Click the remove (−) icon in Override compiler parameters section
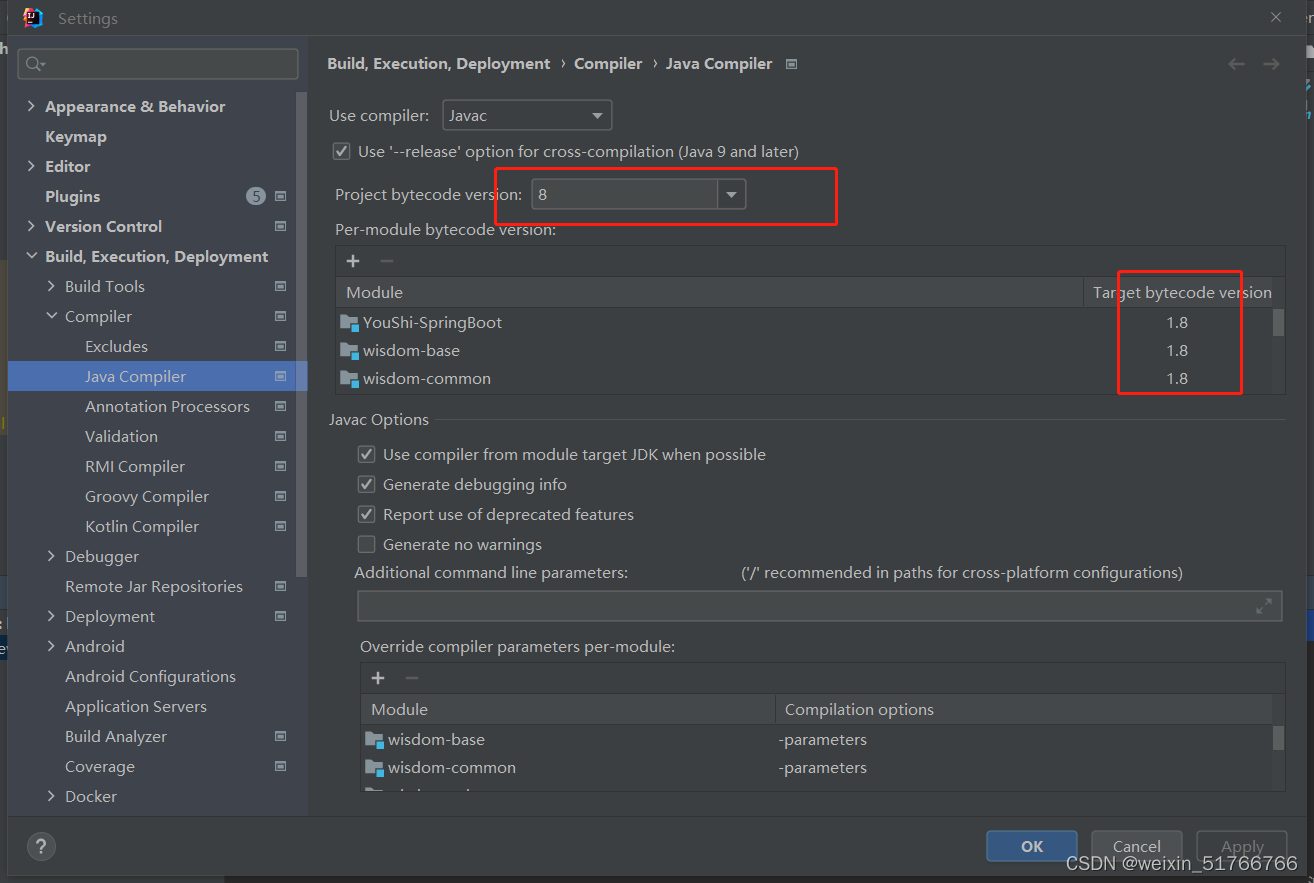This screenshot has height=883, width=1314. [410, 678]
